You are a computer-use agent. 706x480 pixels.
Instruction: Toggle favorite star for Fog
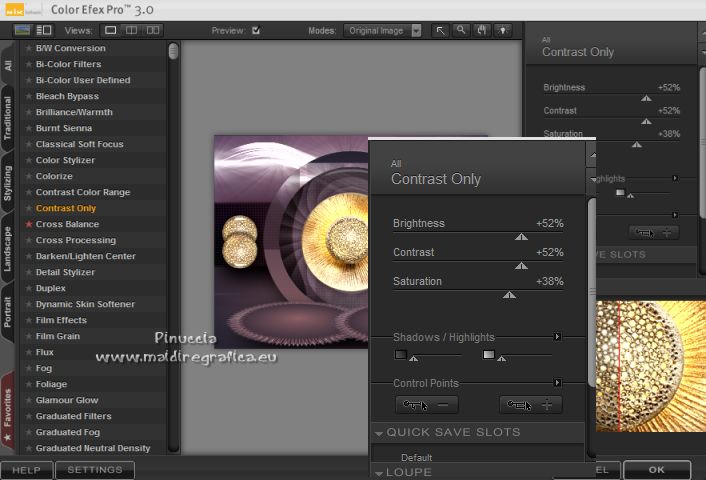[x=28, y=368]
